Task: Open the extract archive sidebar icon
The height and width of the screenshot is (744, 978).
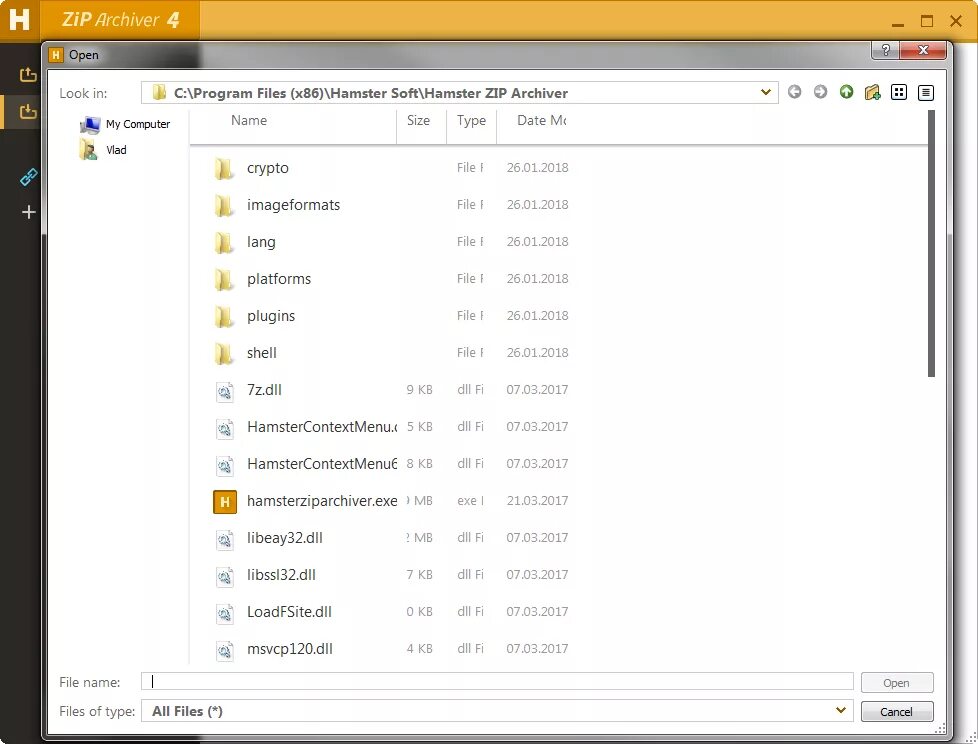Action: click(28, 75)
